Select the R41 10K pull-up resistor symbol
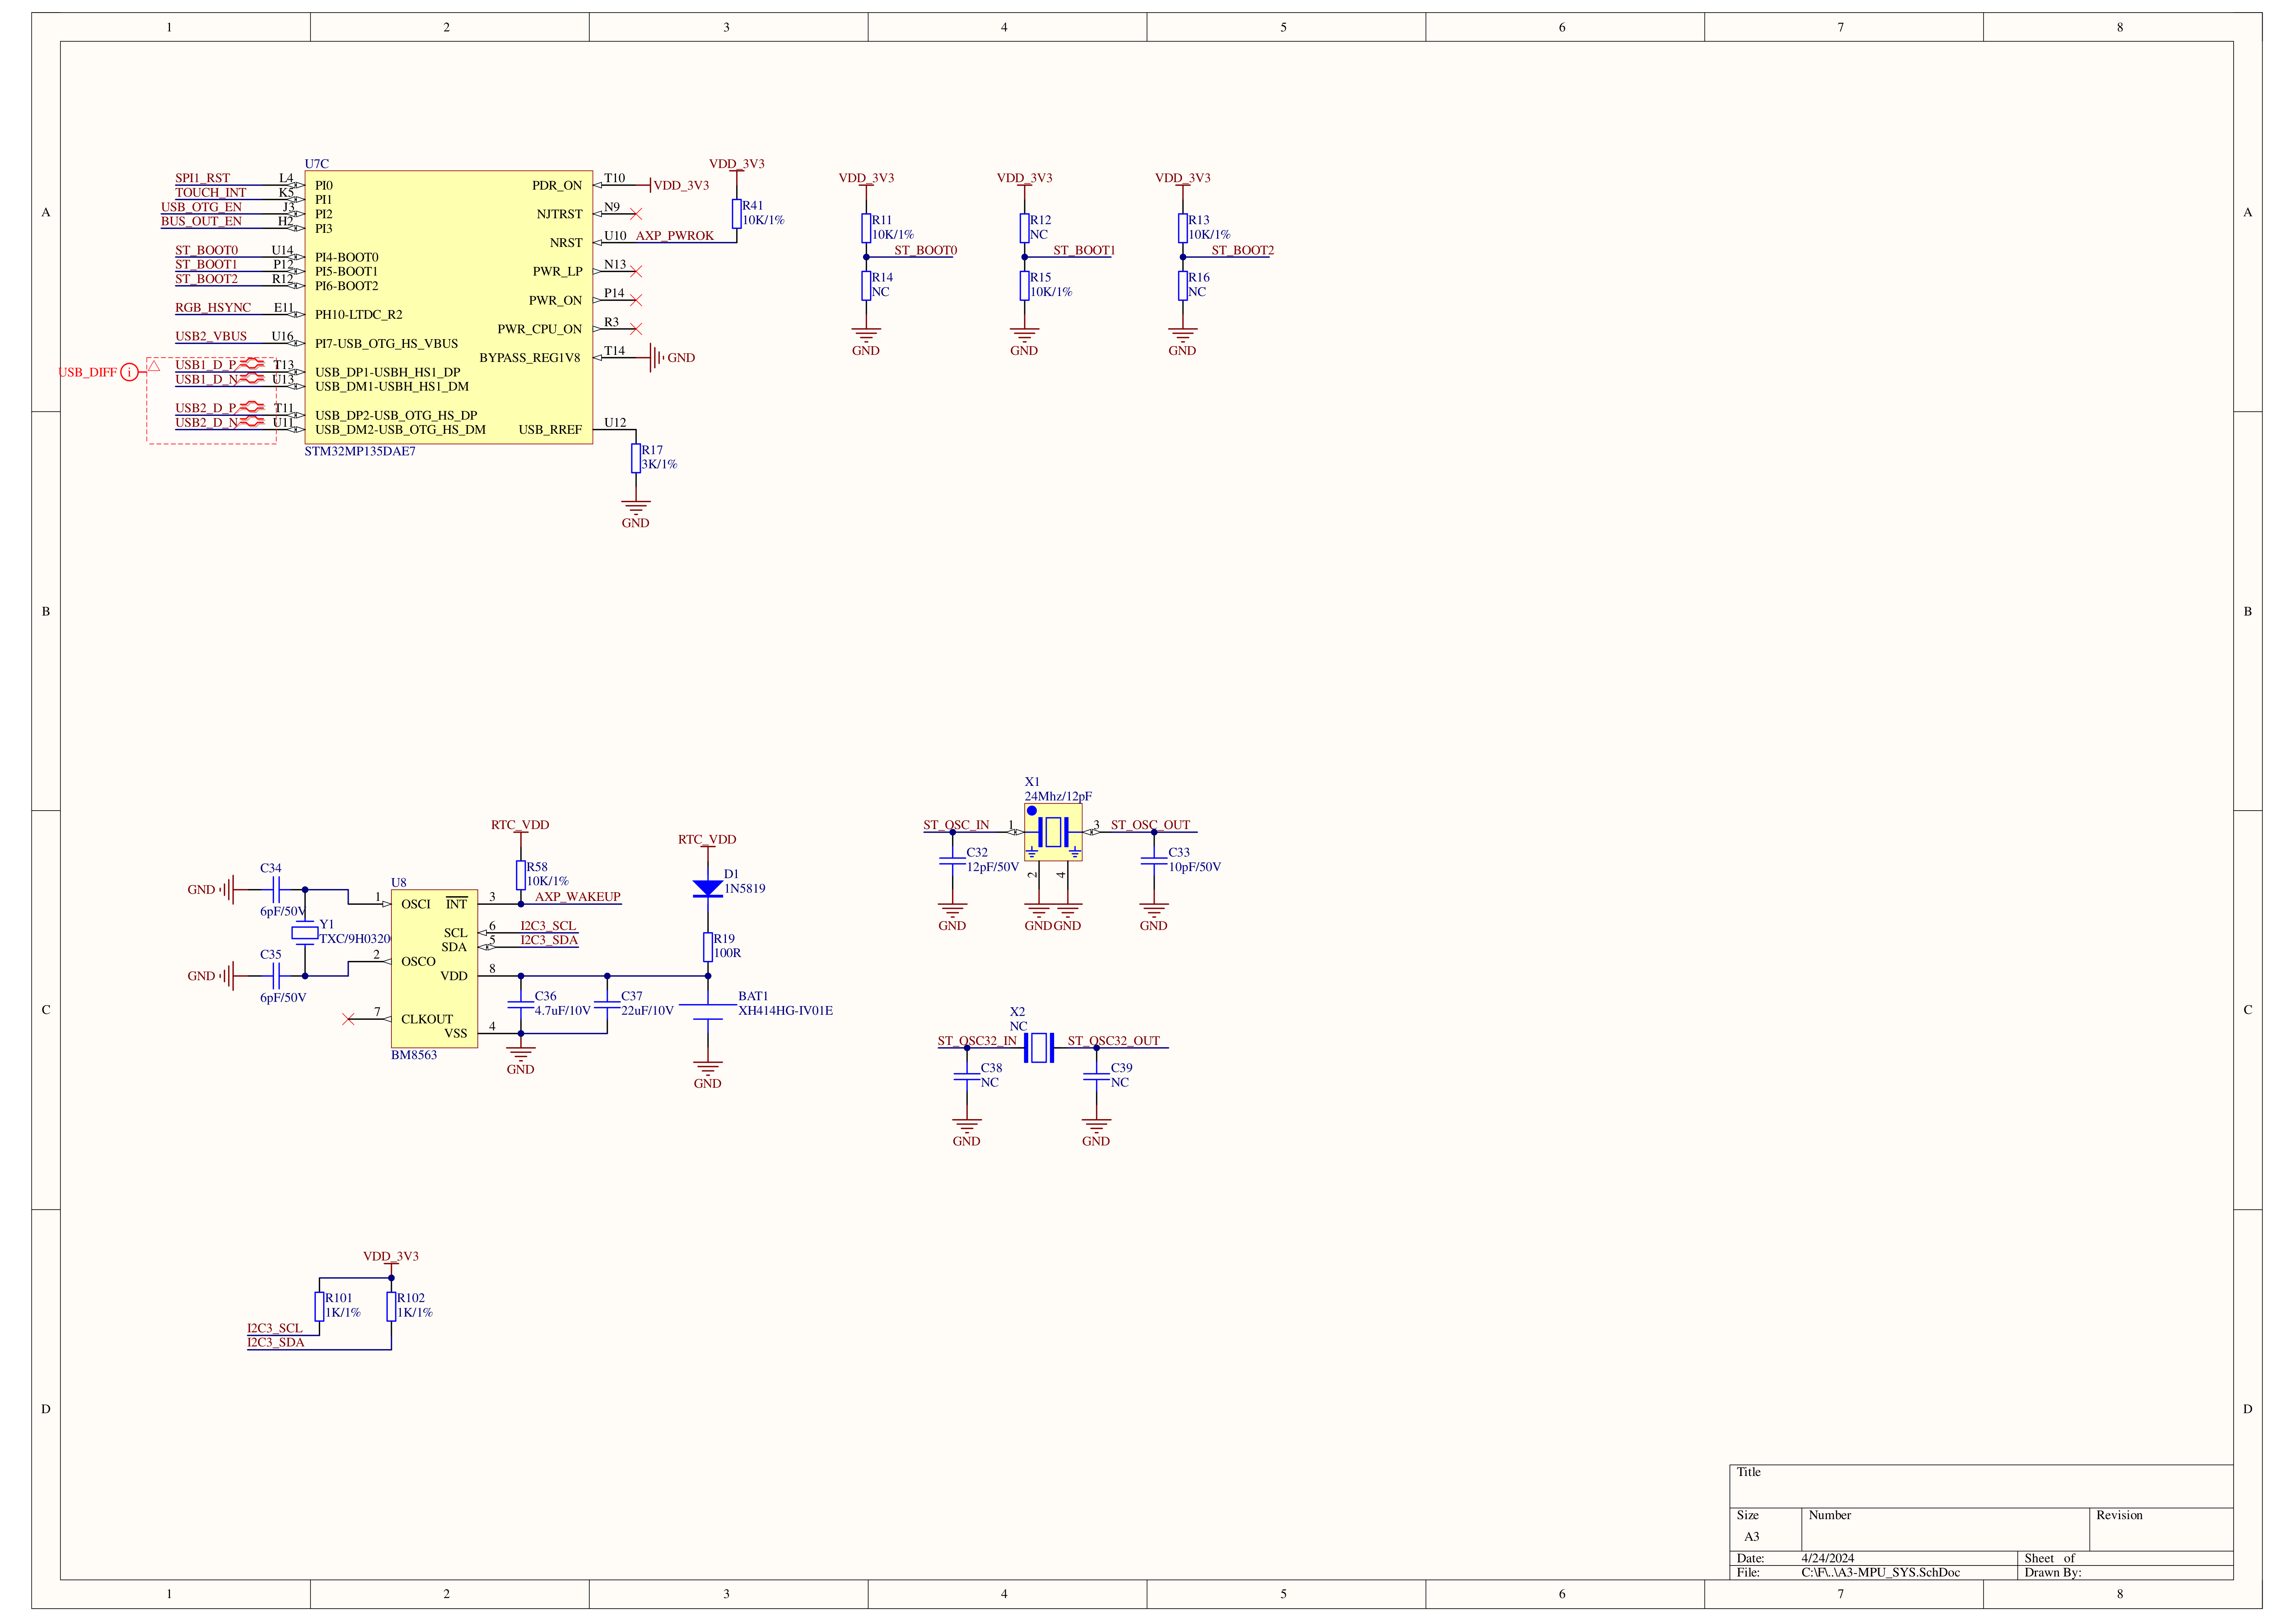 click(x=736, y=213)
